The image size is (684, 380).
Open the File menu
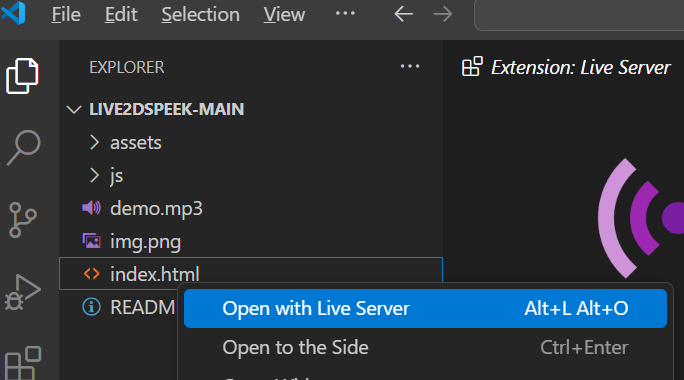click(66, 15)
